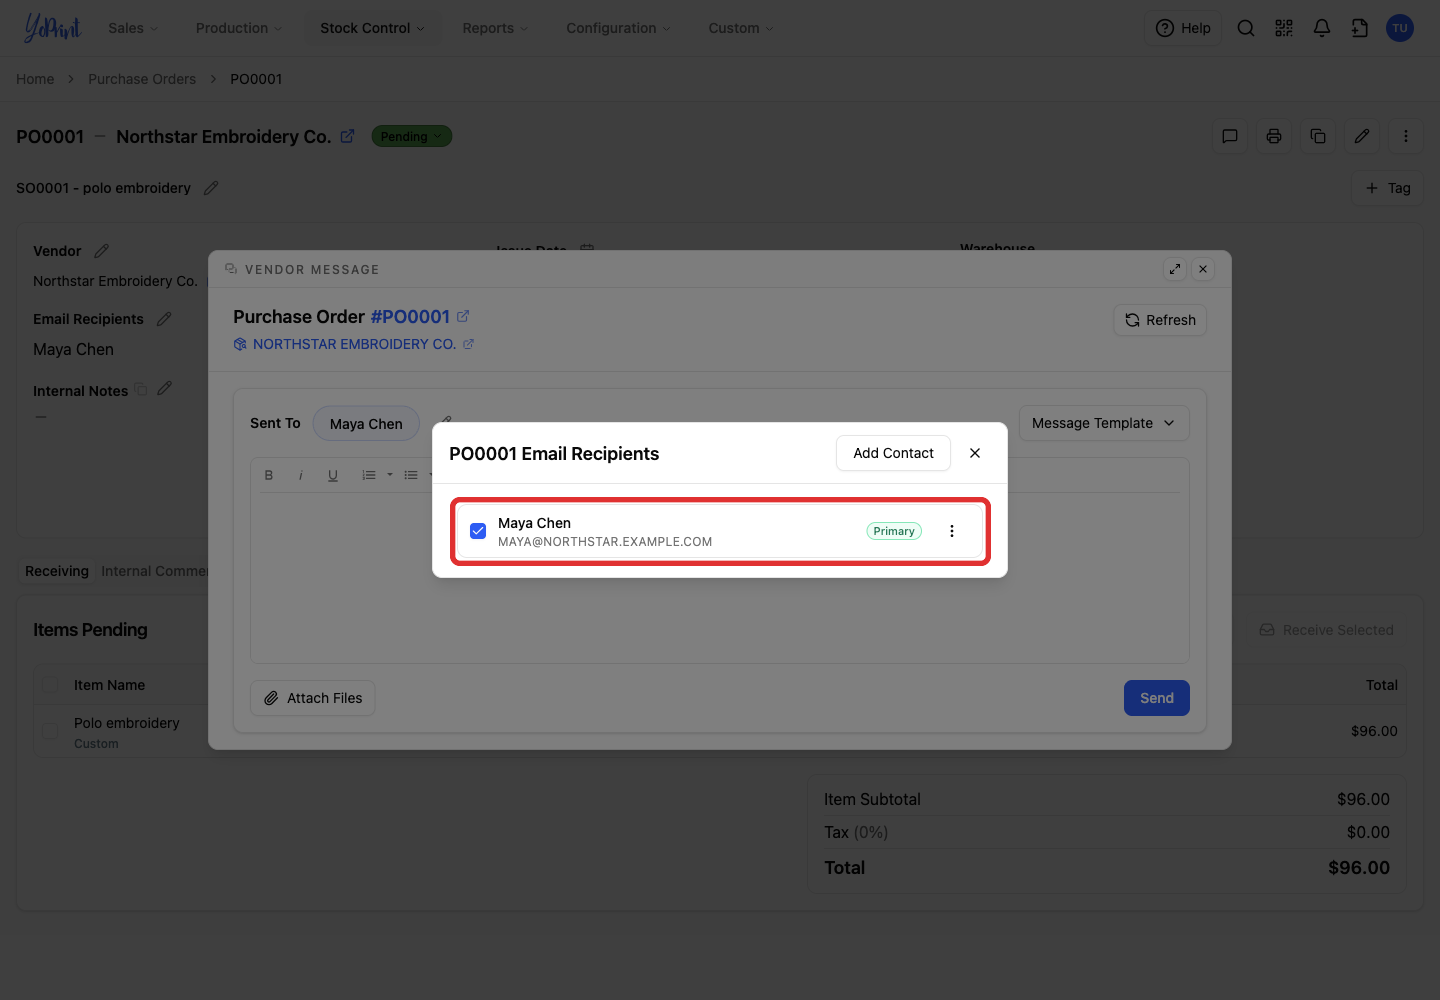Expand the Sales menu
This screenshot has height=1000, width=1440.
pos(133,28)
